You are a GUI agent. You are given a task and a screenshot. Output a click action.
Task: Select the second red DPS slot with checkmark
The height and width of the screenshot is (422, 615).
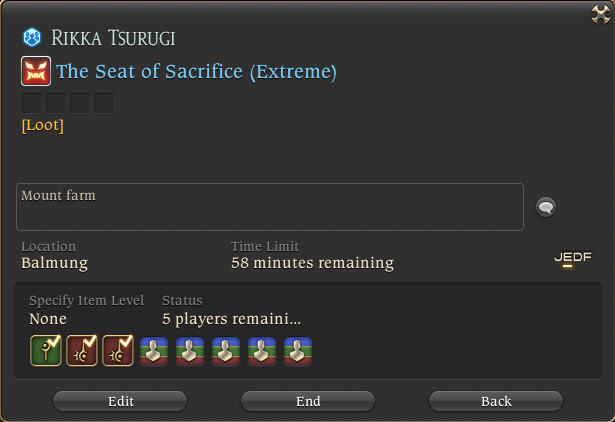[118, 351]
